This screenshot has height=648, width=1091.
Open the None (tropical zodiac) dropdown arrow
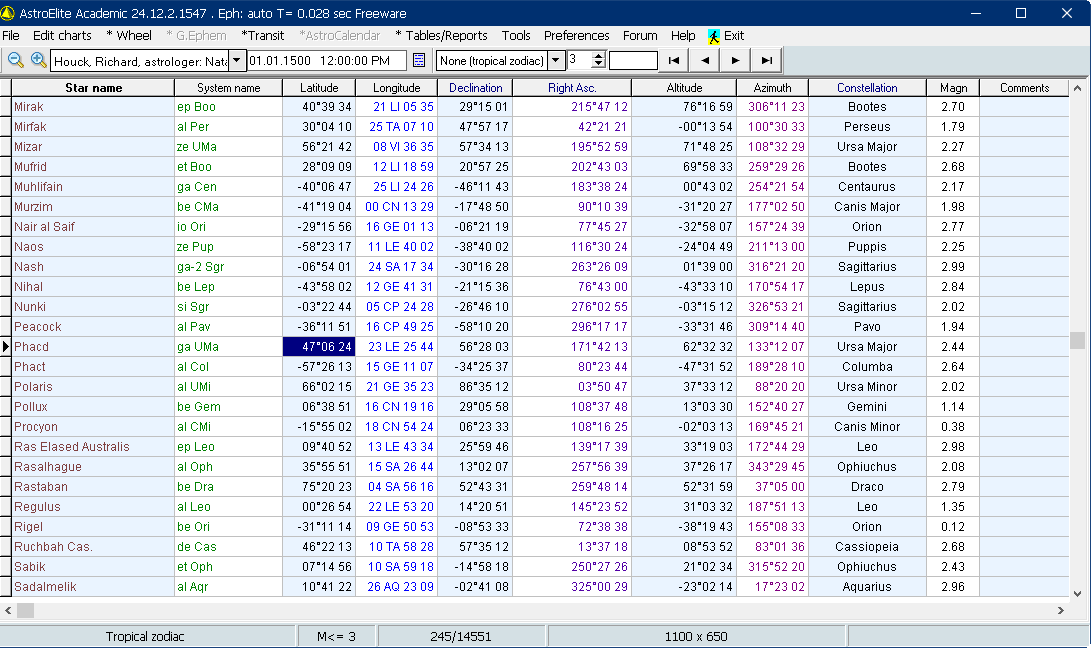tap(555, 61)
